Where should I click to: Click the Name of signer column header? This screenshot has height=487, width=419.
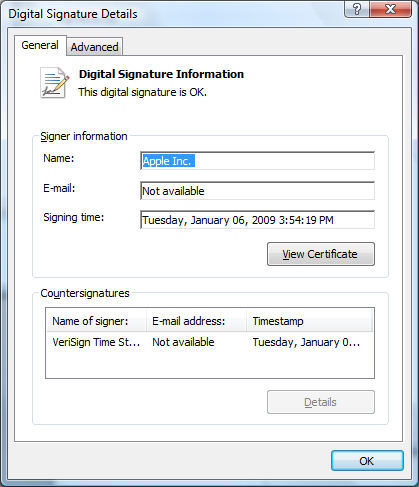coord(97,321)
